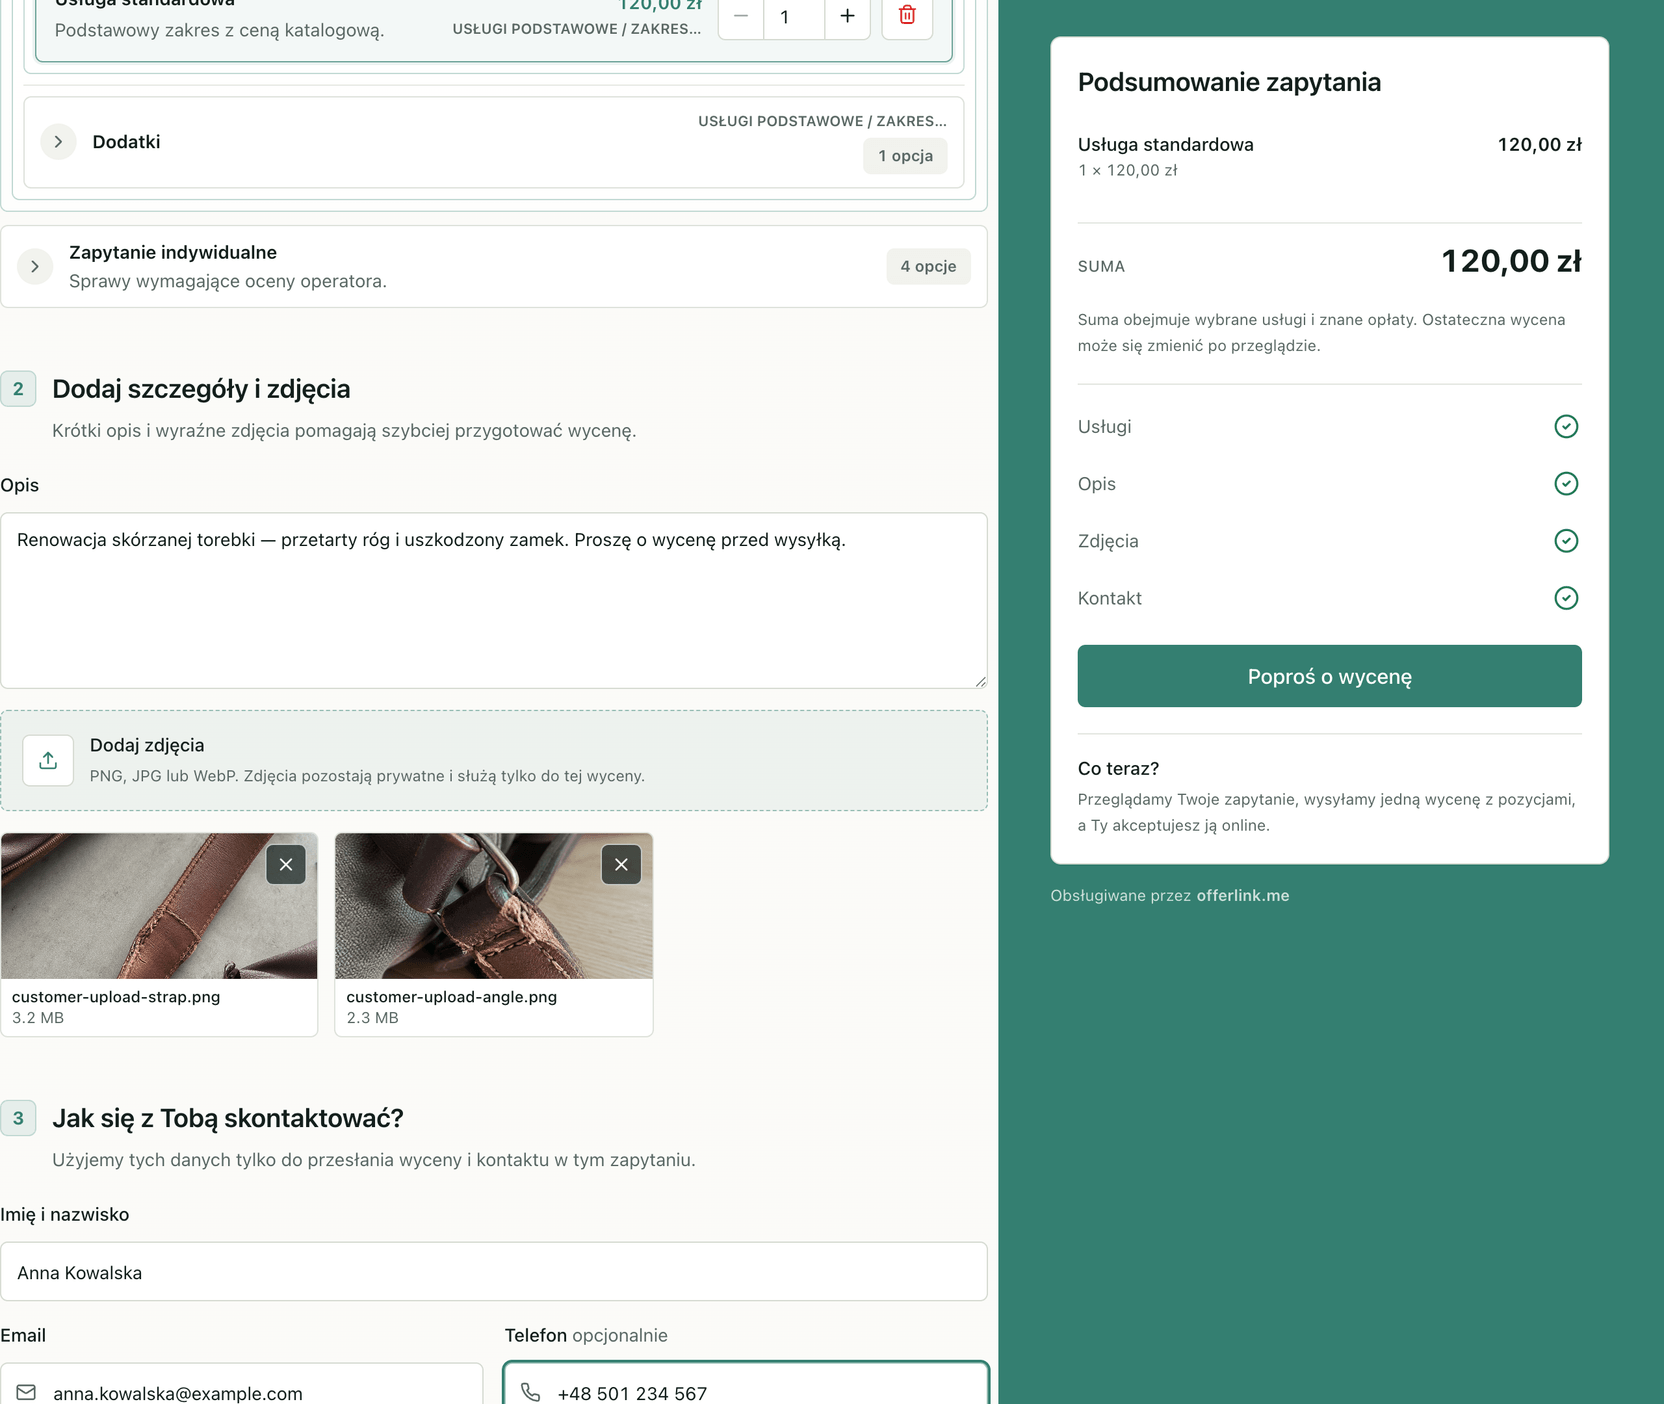Click the phone icon in the Telefon field
The image size is (1664, 1404).
(x=531, y=1392)
